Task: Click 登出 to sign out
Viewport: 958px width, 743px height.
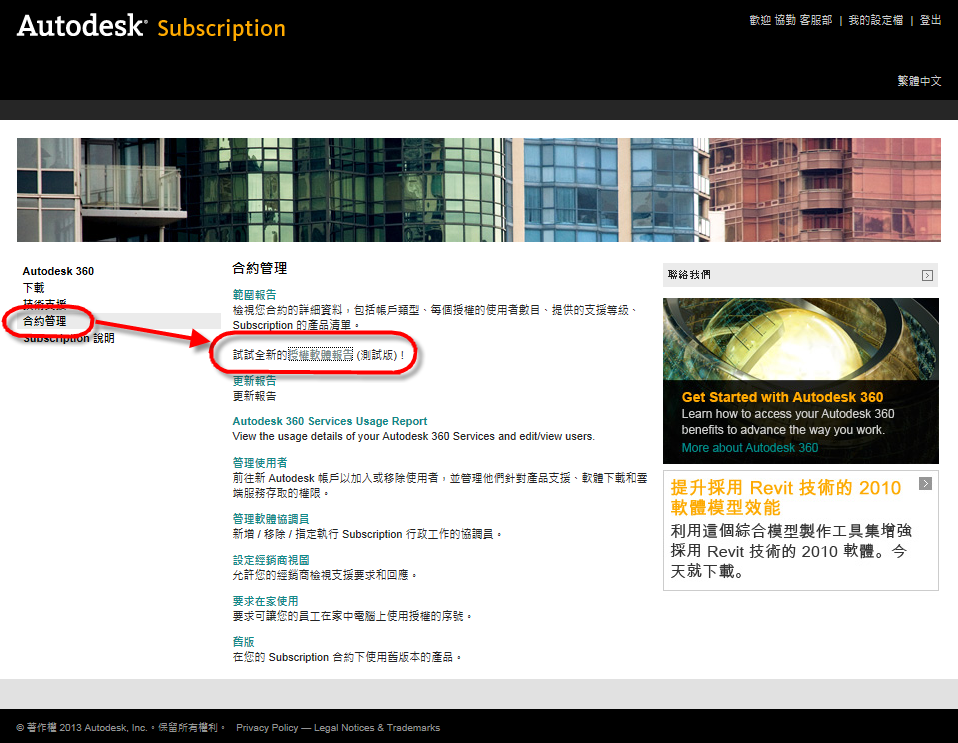Action: (x=931, y=20)
